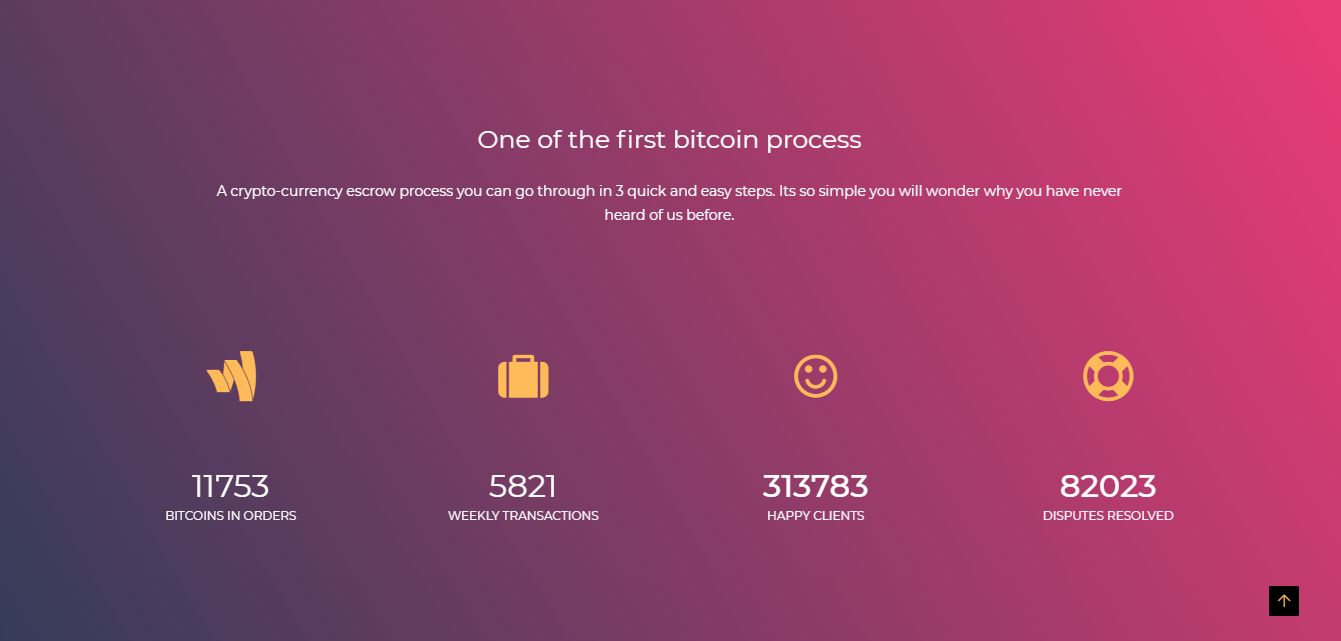Image resolution: width=1341 pixels, height=641 pixels.
Task: Click the smiley face icon
Action: pos(815,377)
